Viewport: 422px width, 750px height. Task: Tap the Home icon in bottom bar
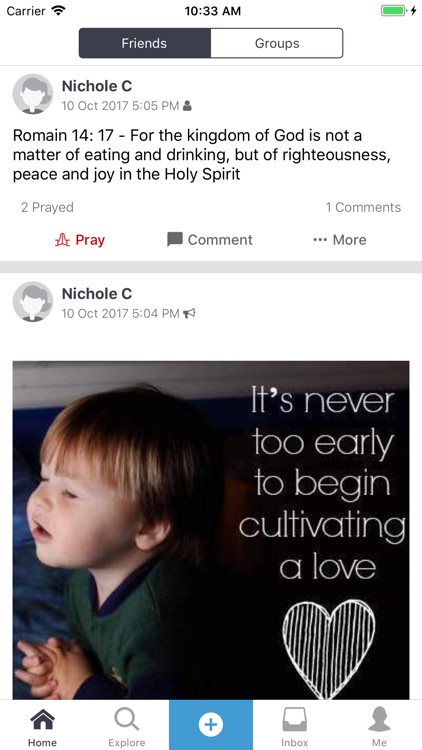[x=42, y=720]
